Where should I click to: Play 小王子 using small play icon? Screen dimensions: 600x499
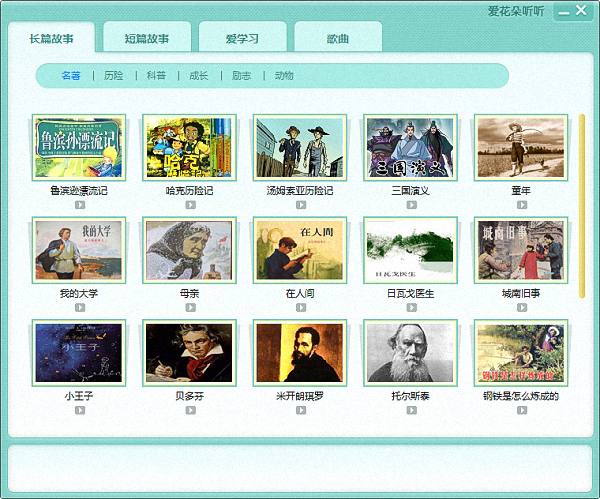(x=79, y=410)
